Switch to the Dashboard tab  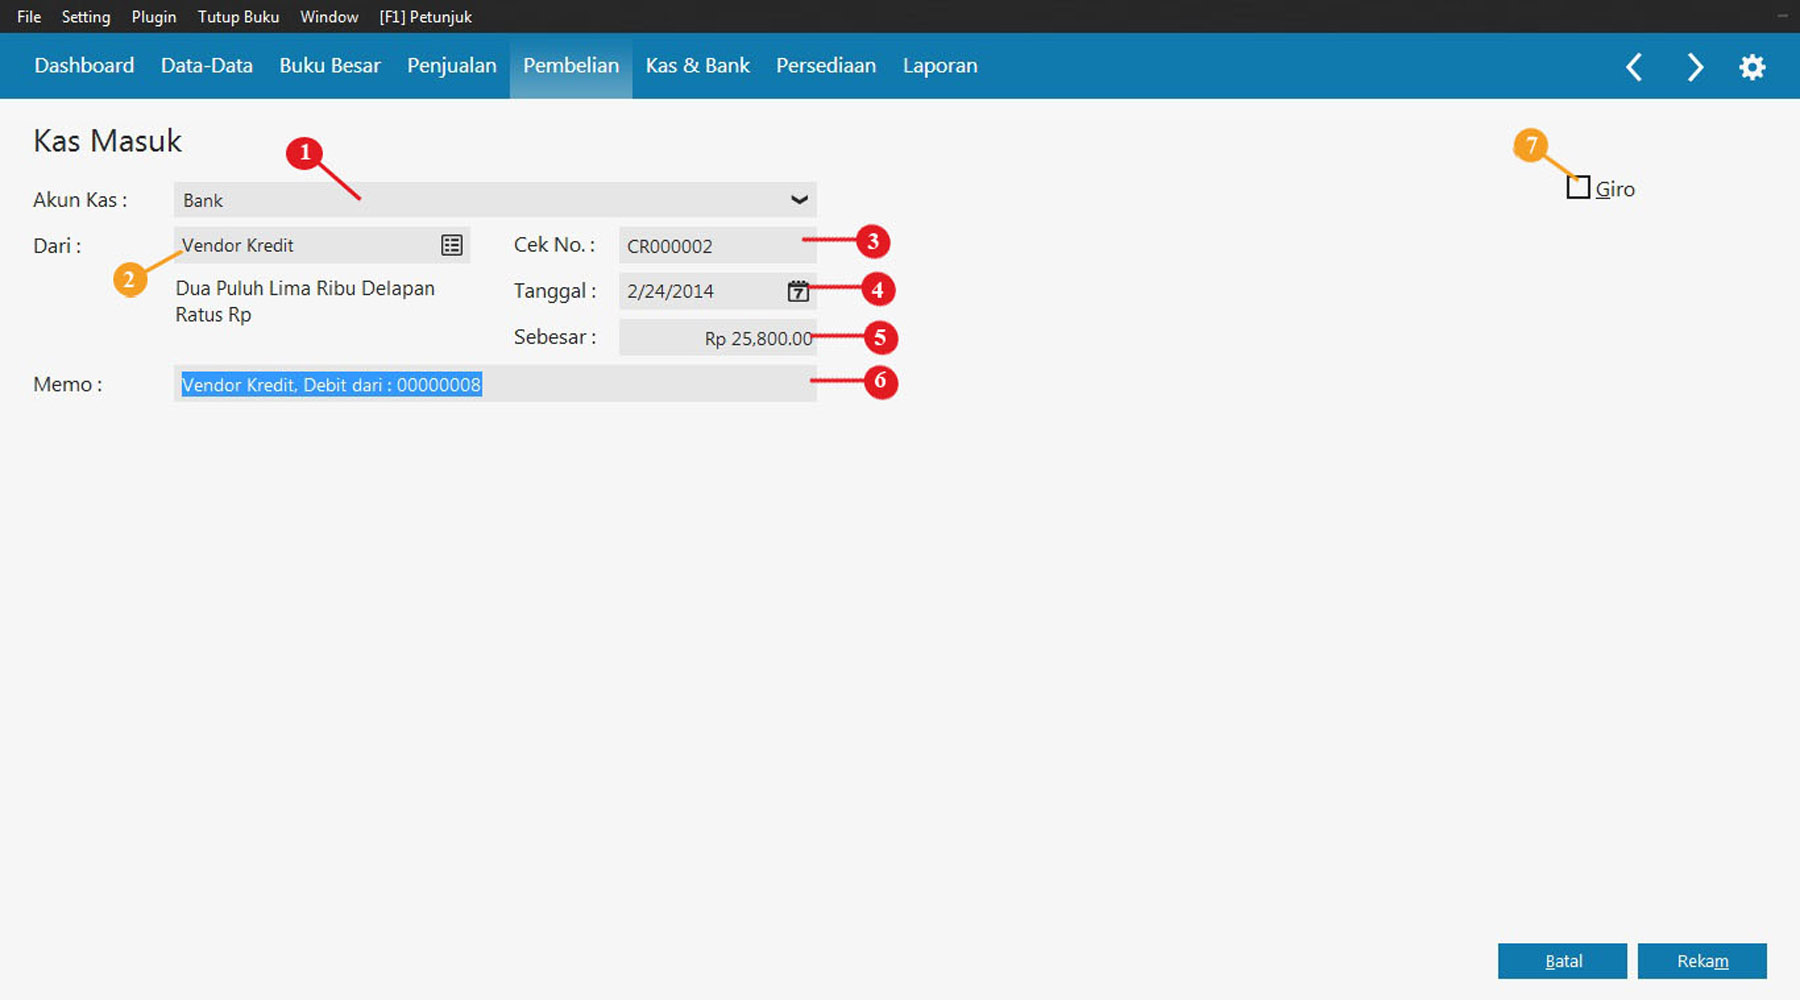point(84,66)
